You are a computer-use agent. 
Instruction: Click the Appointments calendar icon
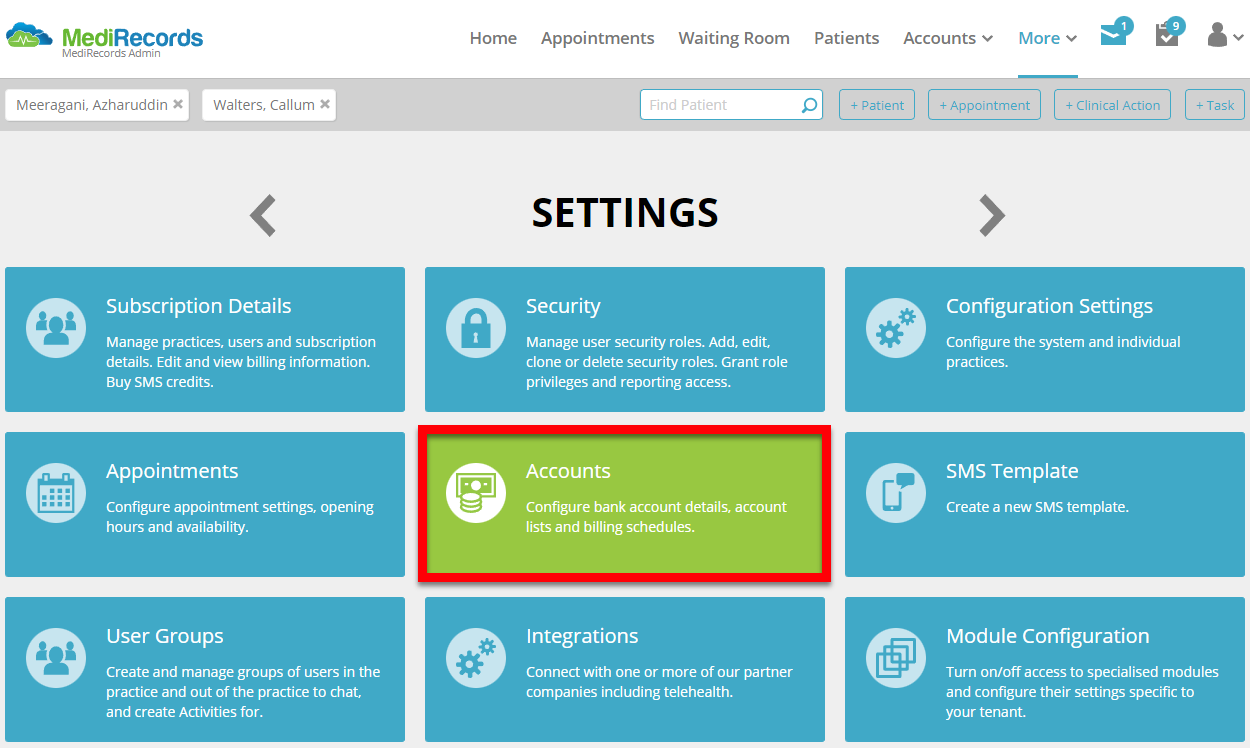coord(56,492)
